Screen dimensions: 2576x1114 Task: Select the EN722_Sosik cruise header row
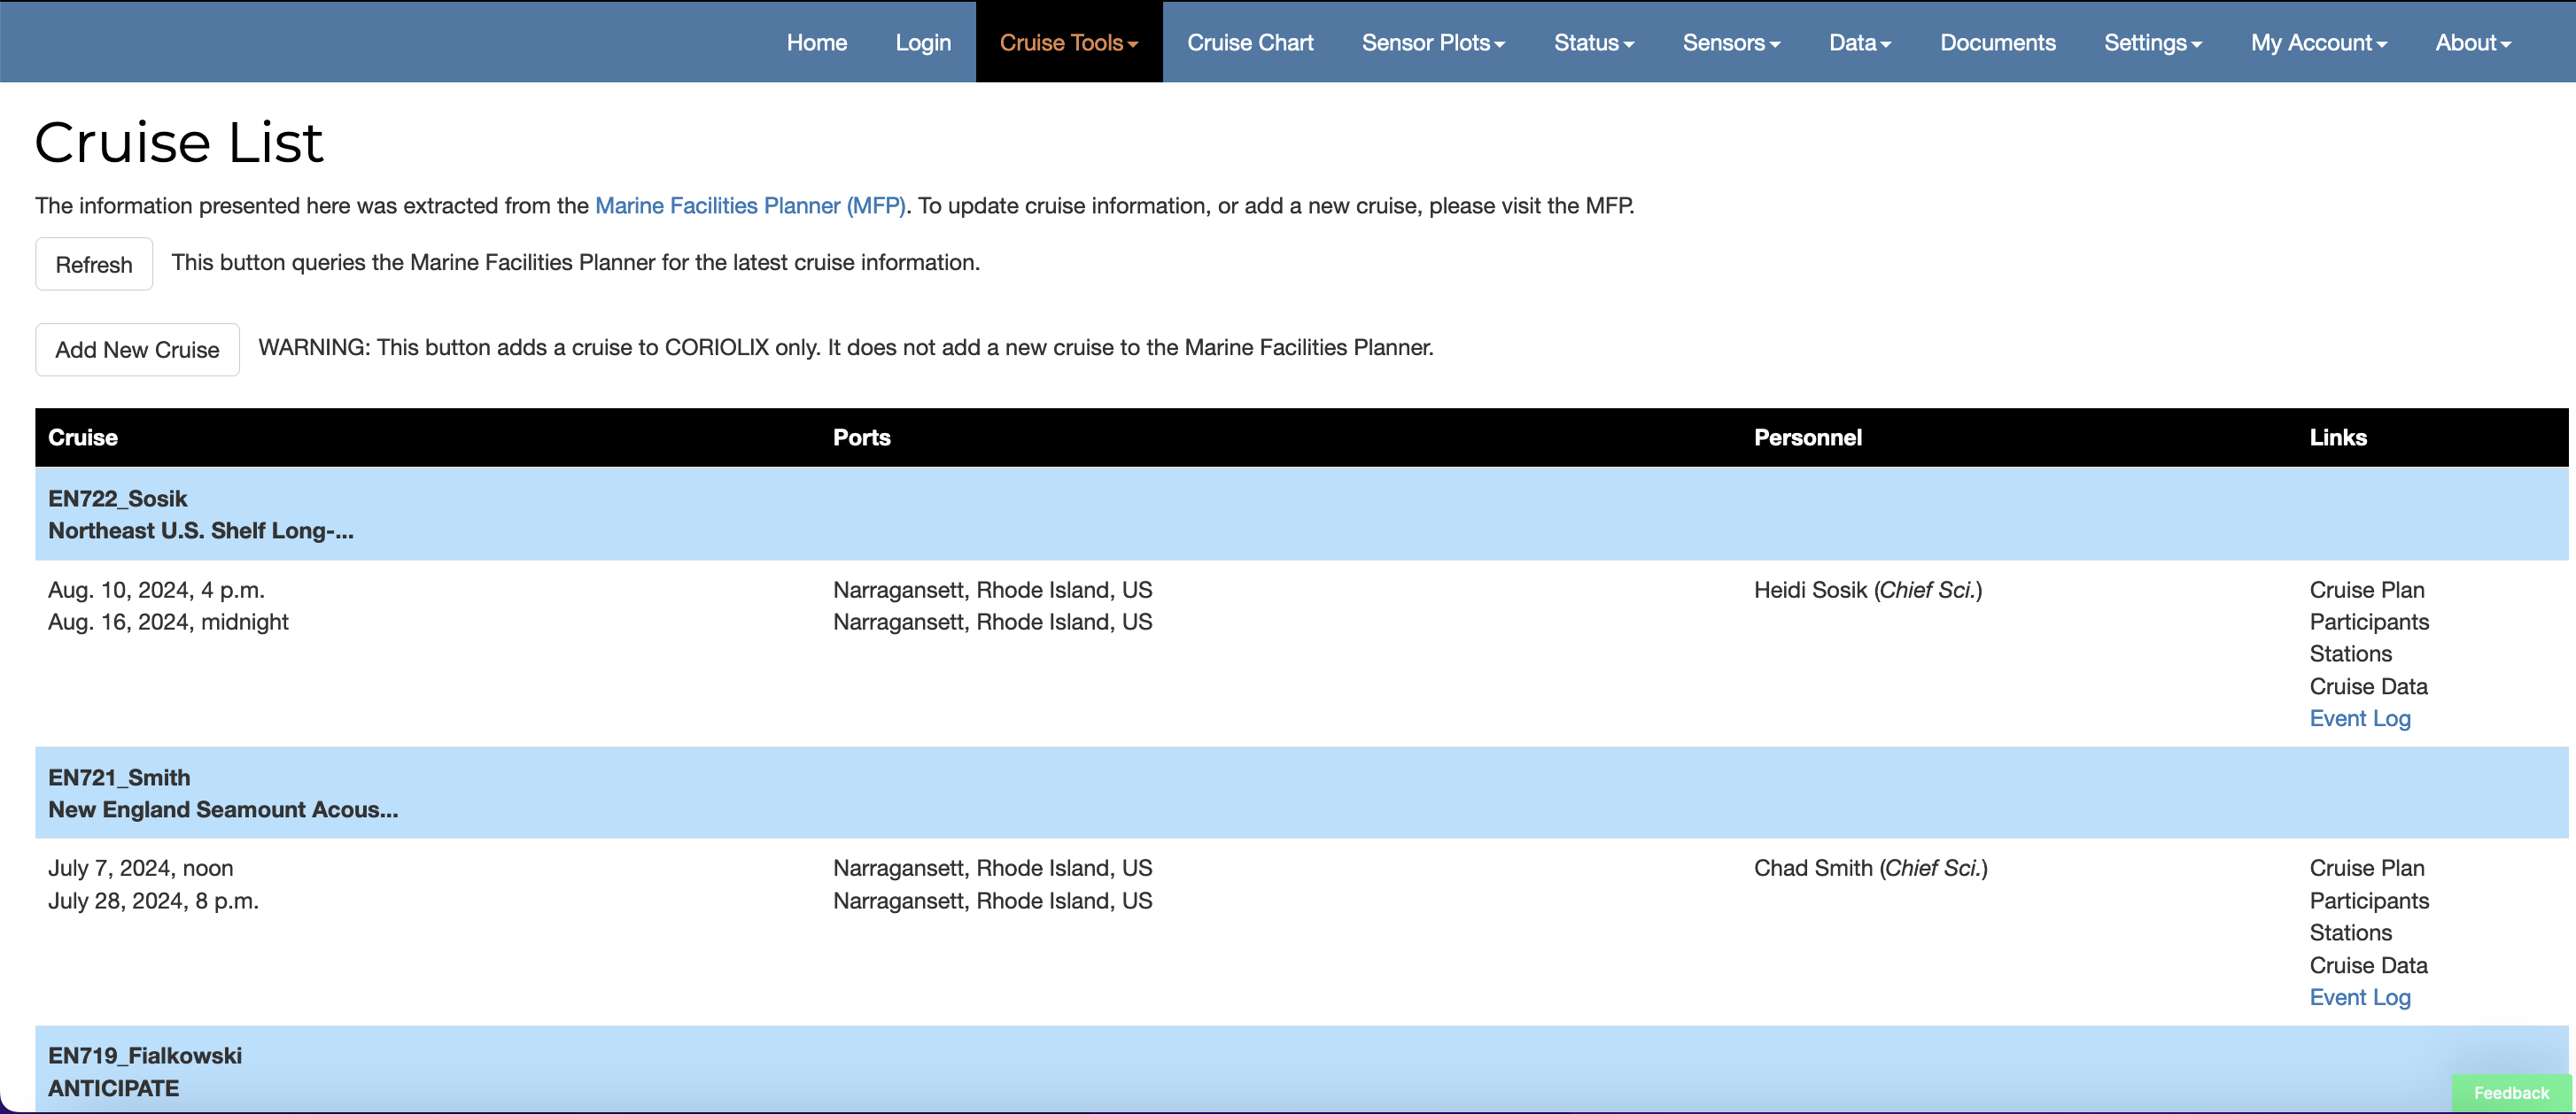(117, 498)
